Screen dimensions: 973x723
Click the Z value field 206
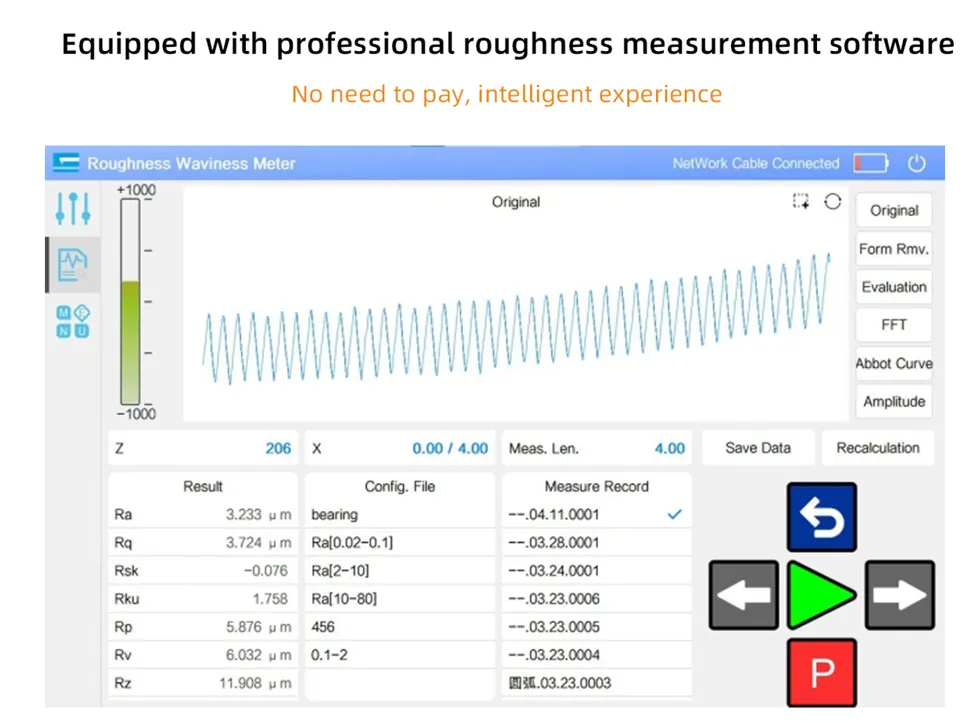click(203, 448)
